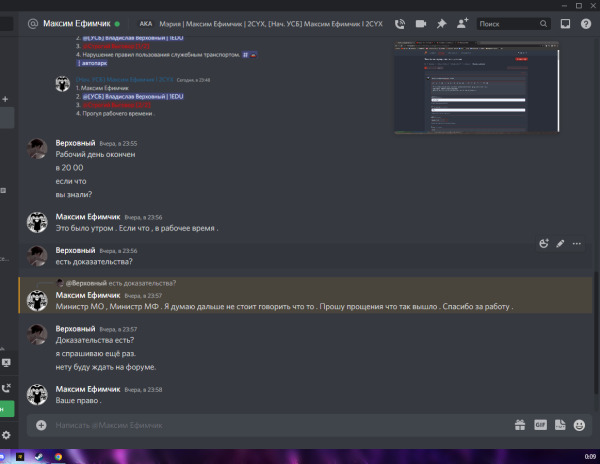Screen dimensions: 600x464
Task: Click the Написать message input field
Action: point(281,425)
